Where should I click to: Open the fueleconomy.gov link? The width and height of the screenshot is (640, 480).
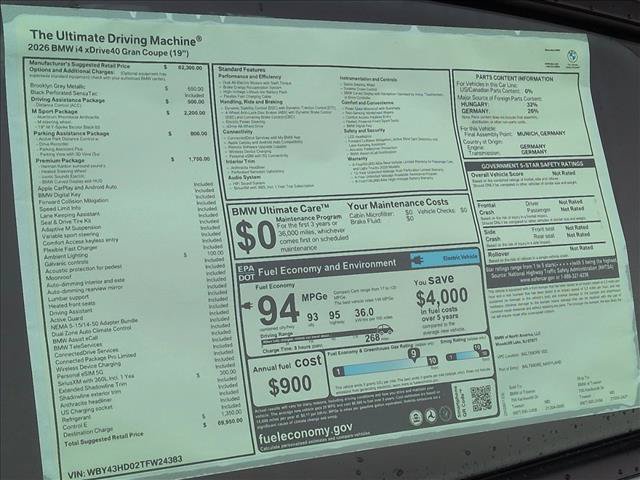point(305,433)
